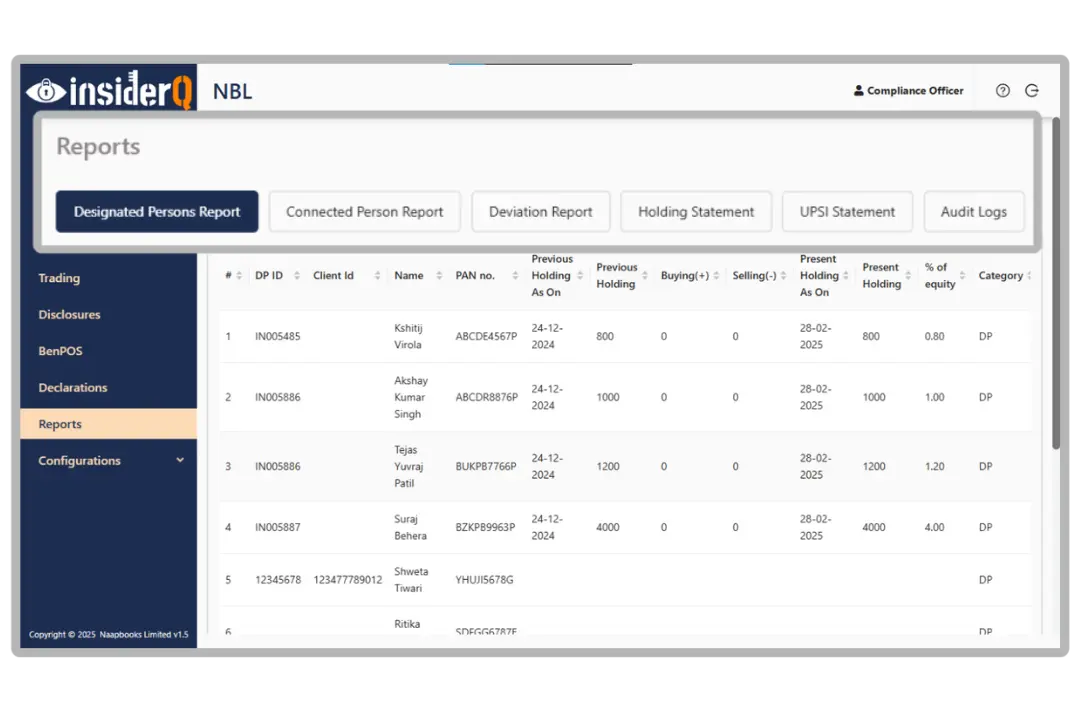Open the Audit Logs tab
Screen dimensions: 1080x712
coord(974,211)
